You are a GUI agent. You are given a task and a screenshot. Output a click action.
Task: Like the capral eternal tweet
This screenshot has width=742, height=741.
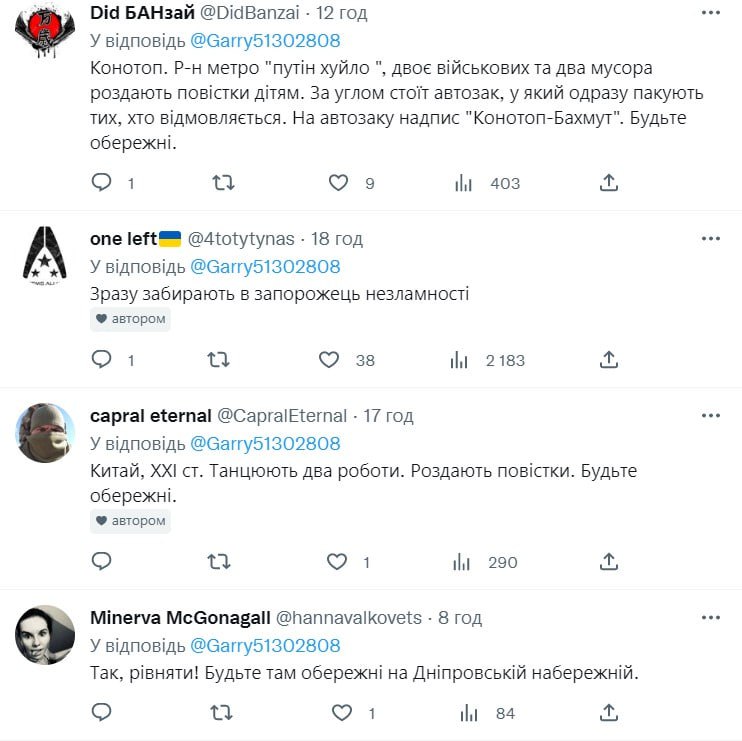338,562
